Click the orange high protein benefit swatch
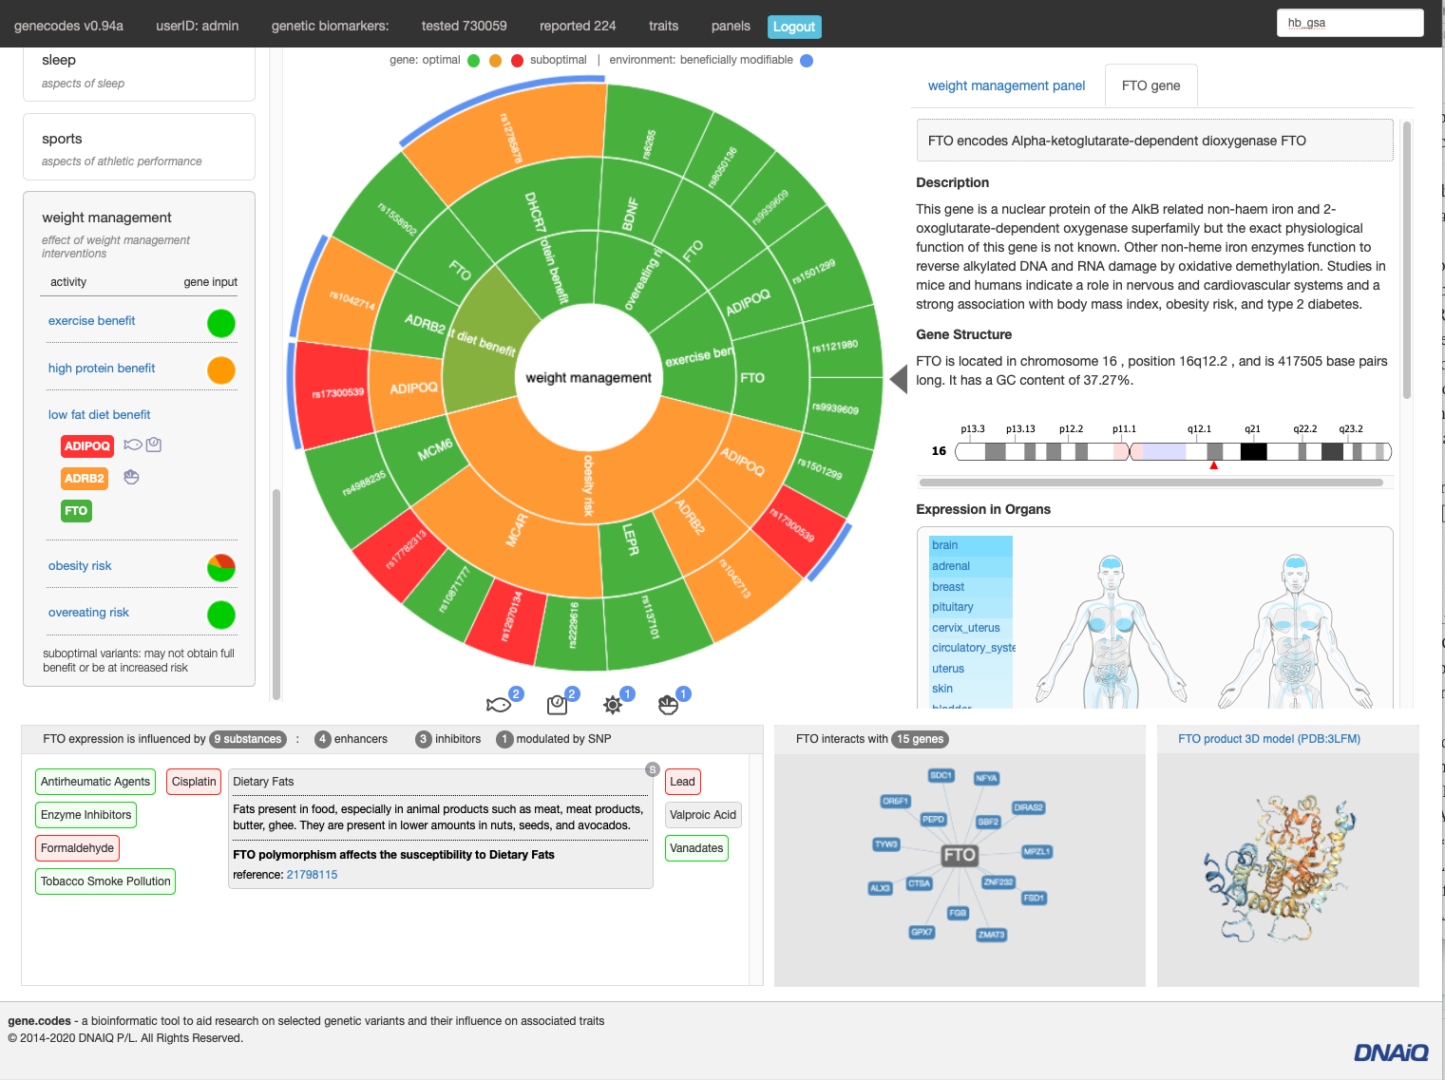The image size is (1445, 1080). pyautogui.click(x=221, y=370)
